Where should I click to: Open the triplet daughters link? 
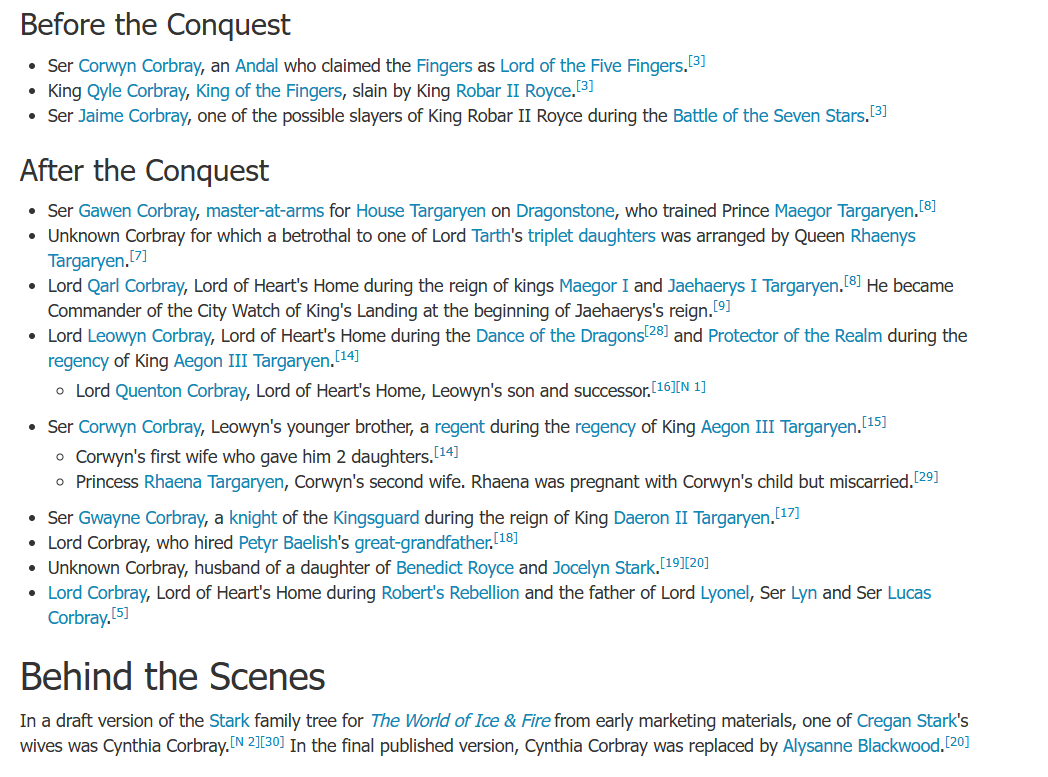tap(592, 237)
